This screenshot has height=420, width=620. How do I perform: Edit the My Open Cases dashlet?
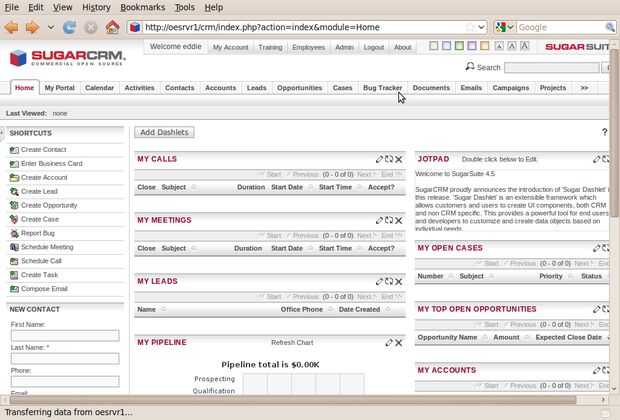(x=596, y=248)
